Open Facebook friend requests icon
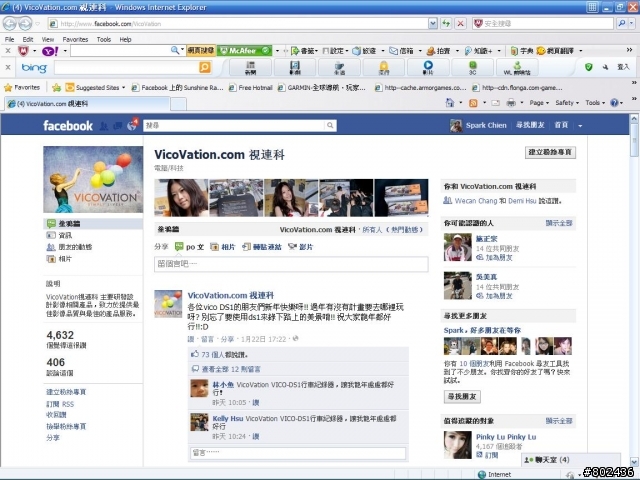Viewport: 640px width, 480px height. [x=104, y=126]
